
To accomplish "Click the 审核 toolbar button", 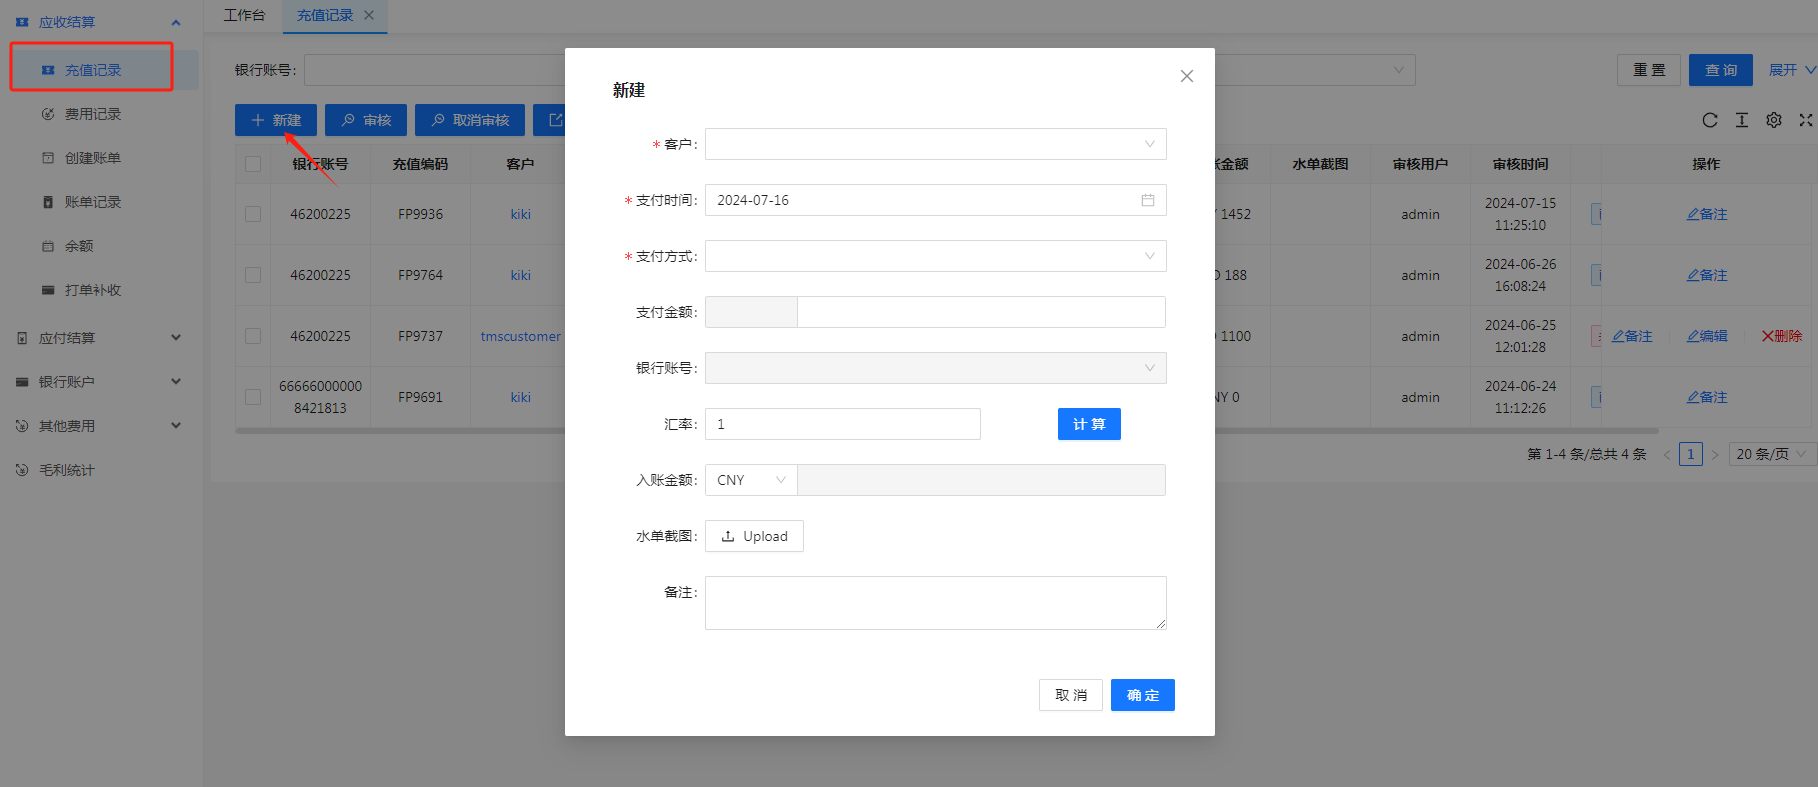I will 366,120.
